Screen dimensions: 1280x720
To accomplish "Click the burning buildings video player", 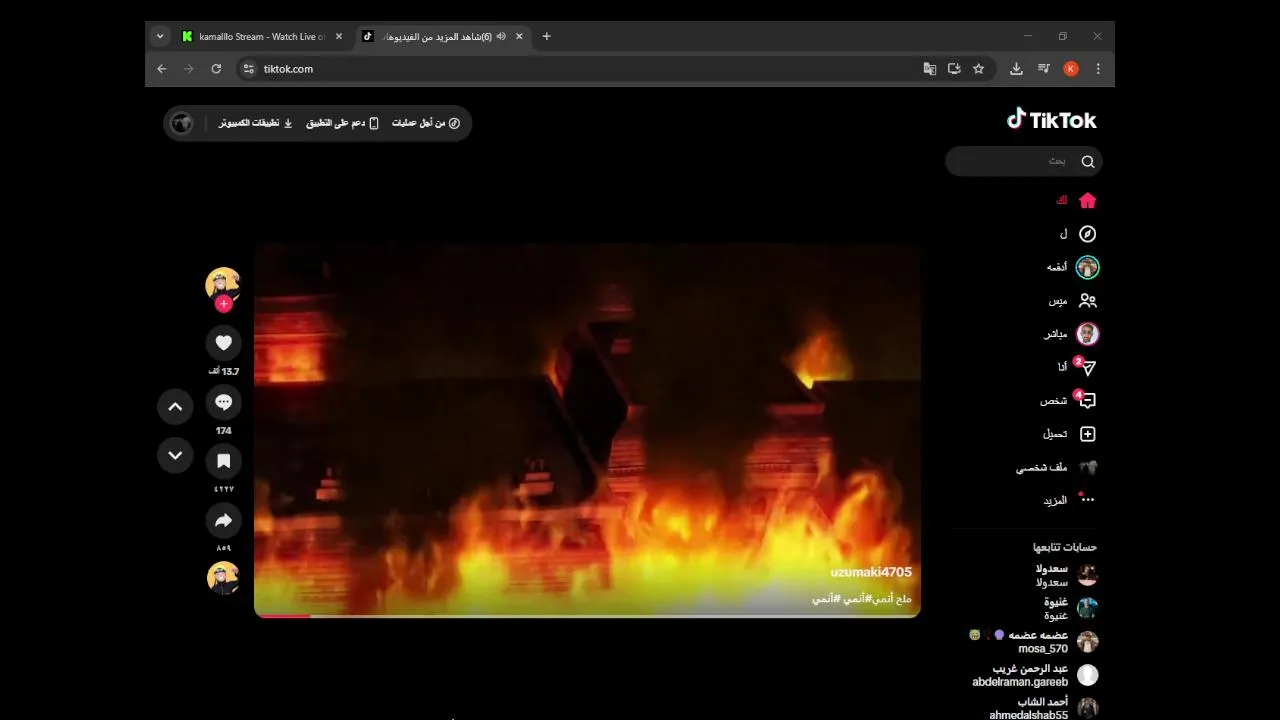I will coord(587,430).
